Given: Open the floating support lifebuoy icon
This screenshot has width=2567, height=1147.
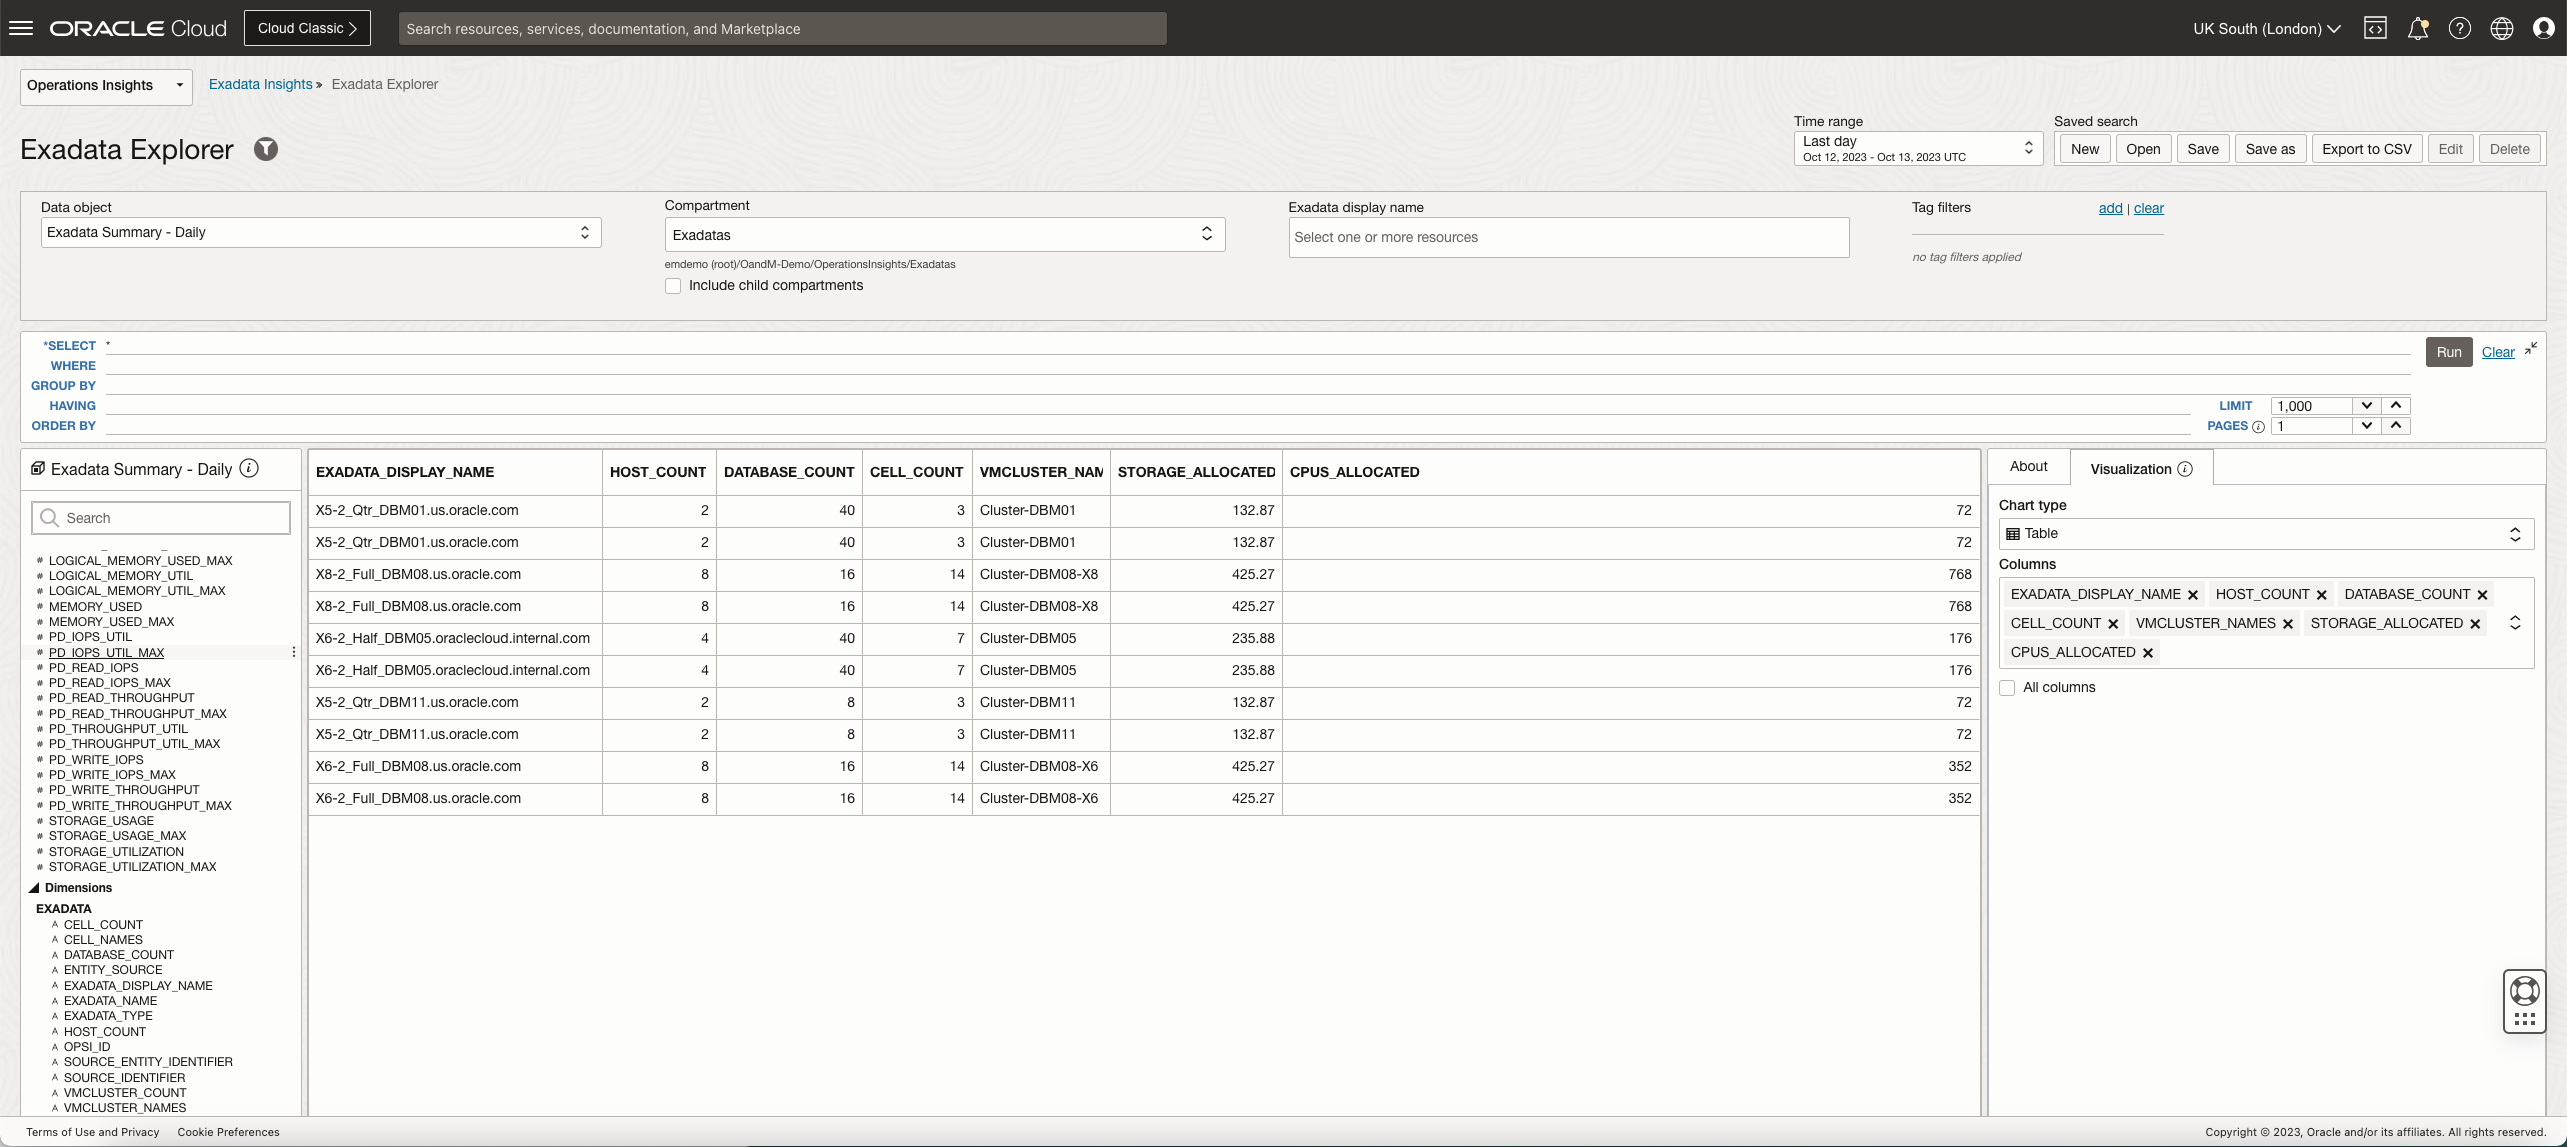Looking at the screenshot, I should point(2524,991).
